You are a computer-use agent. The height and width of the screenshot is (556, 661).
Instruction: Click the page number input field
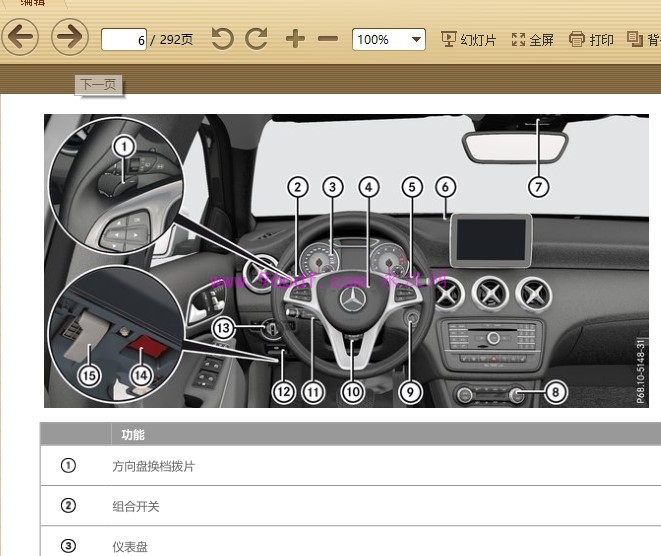[124, 40]
